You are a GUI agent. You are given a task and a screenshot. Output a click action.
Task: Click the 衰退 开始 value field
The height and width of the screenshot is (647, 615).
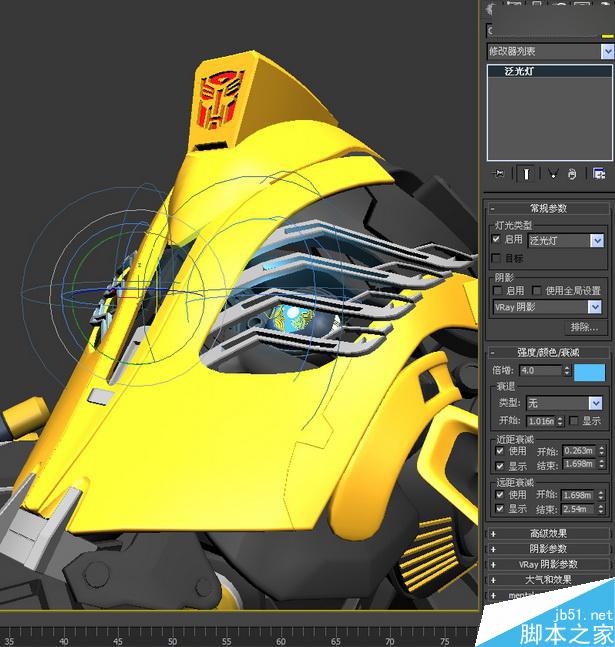(x=541, y=421)
